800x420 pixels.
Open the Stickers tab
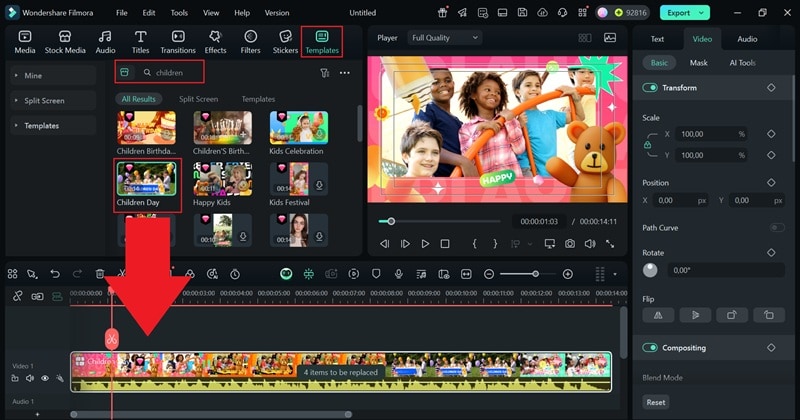click(x=285, y=42)
